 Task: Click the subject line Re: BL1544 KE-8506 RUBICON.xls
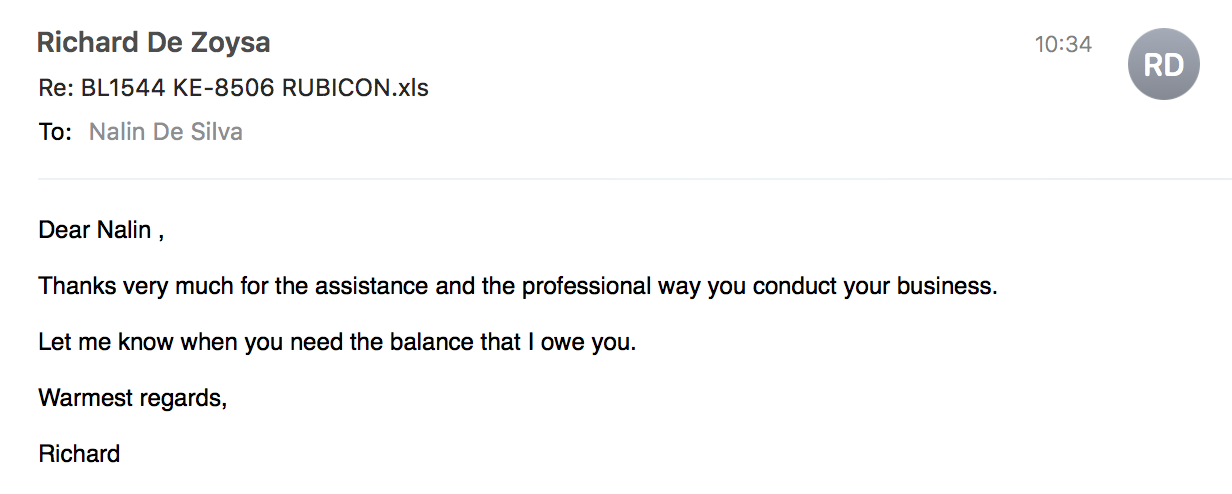[x=233, y=88]
